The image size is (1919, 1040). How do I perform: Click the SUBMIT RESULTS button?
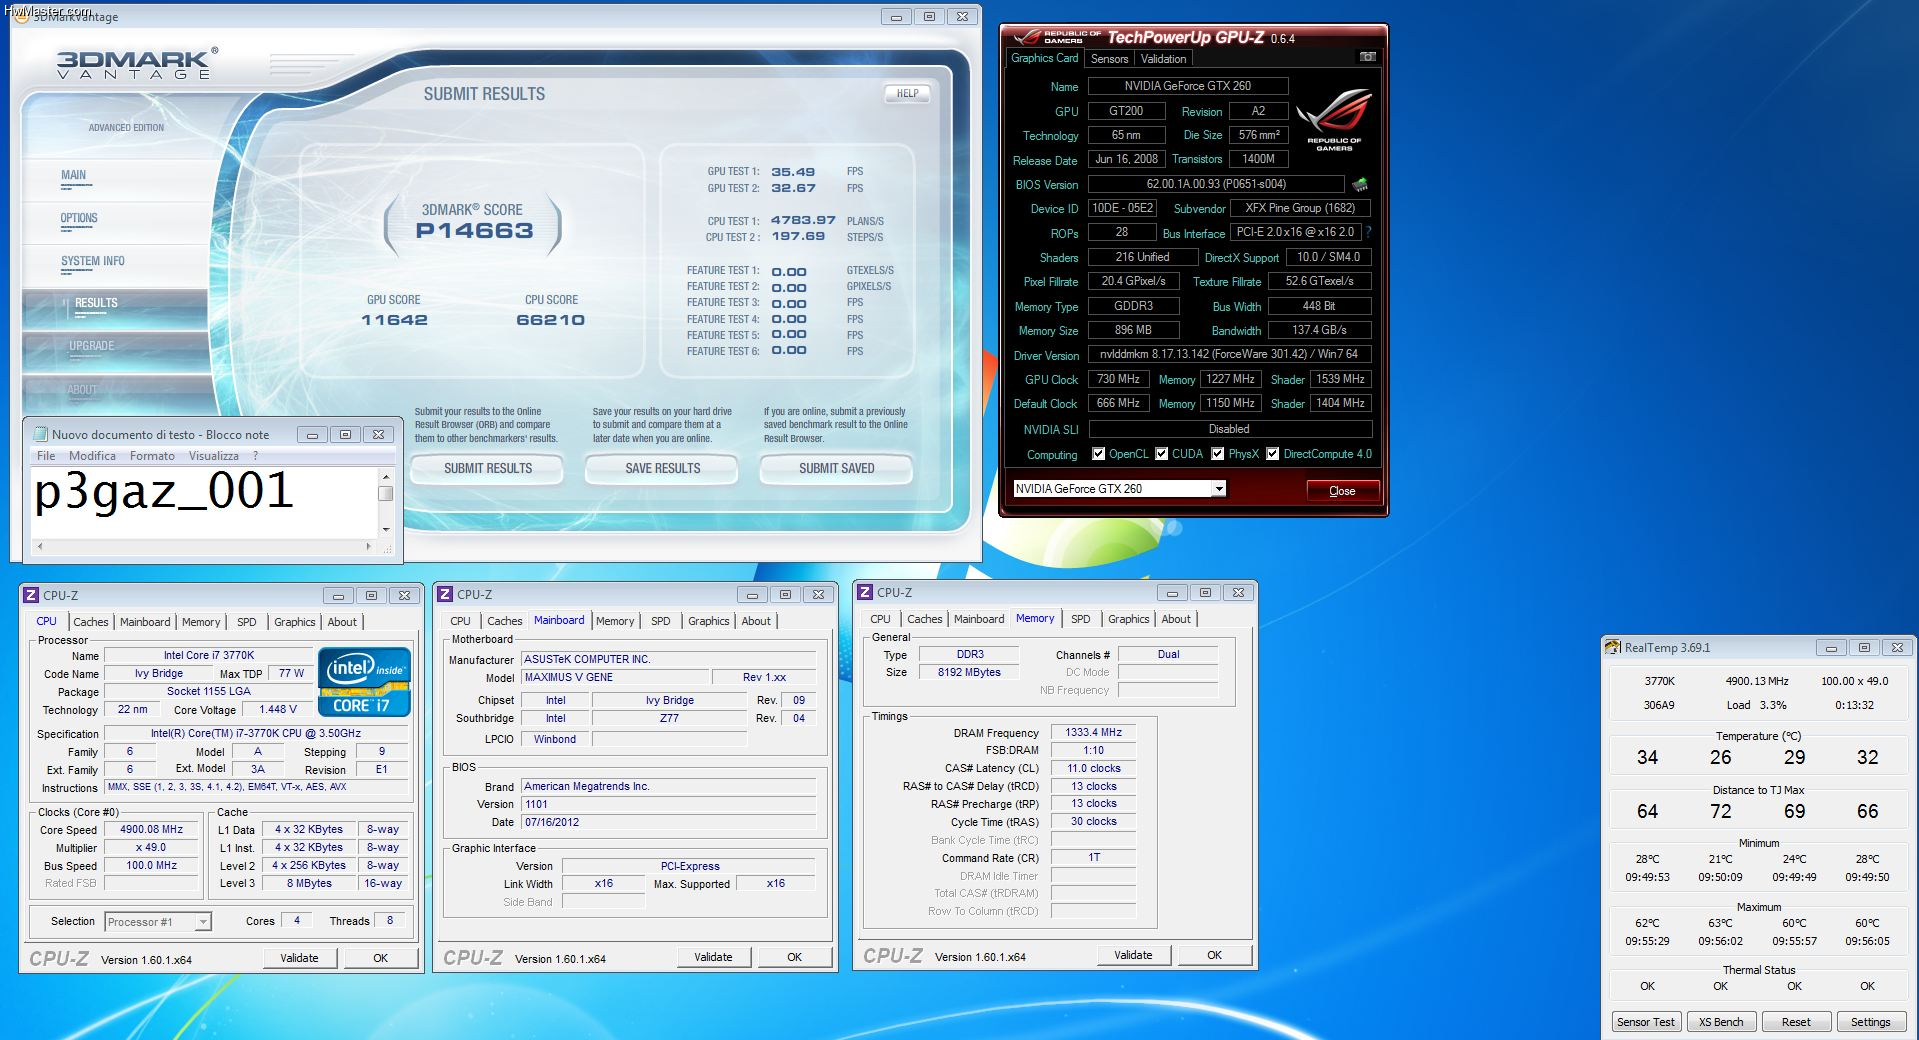coord(488,468)
